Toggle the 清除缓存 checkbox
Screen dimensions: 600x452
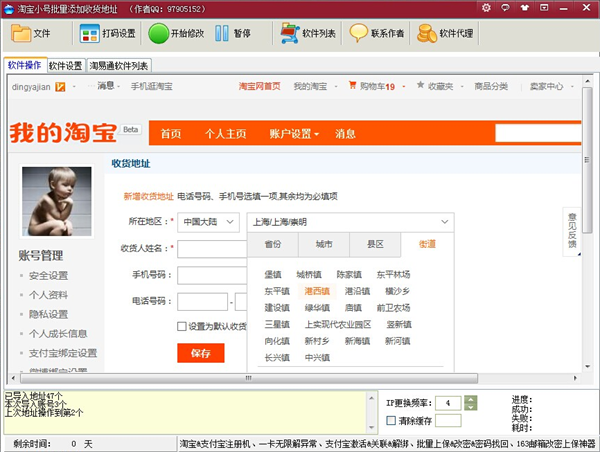(x=391, y=421)
